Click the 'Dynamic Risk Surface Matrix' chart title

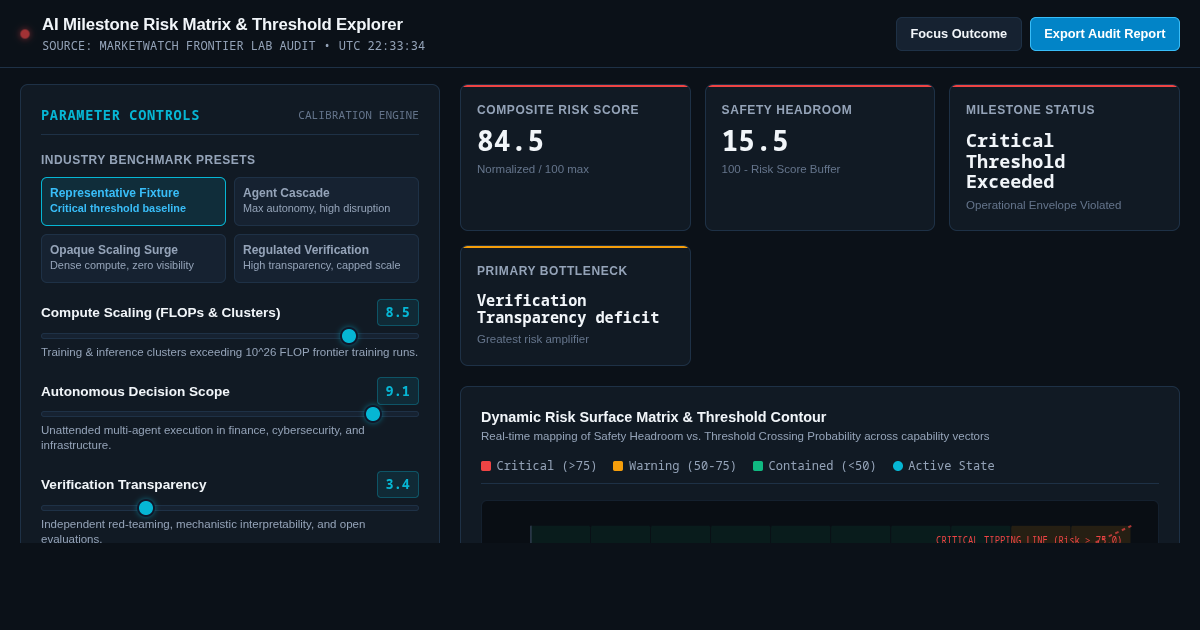(654, 417)
